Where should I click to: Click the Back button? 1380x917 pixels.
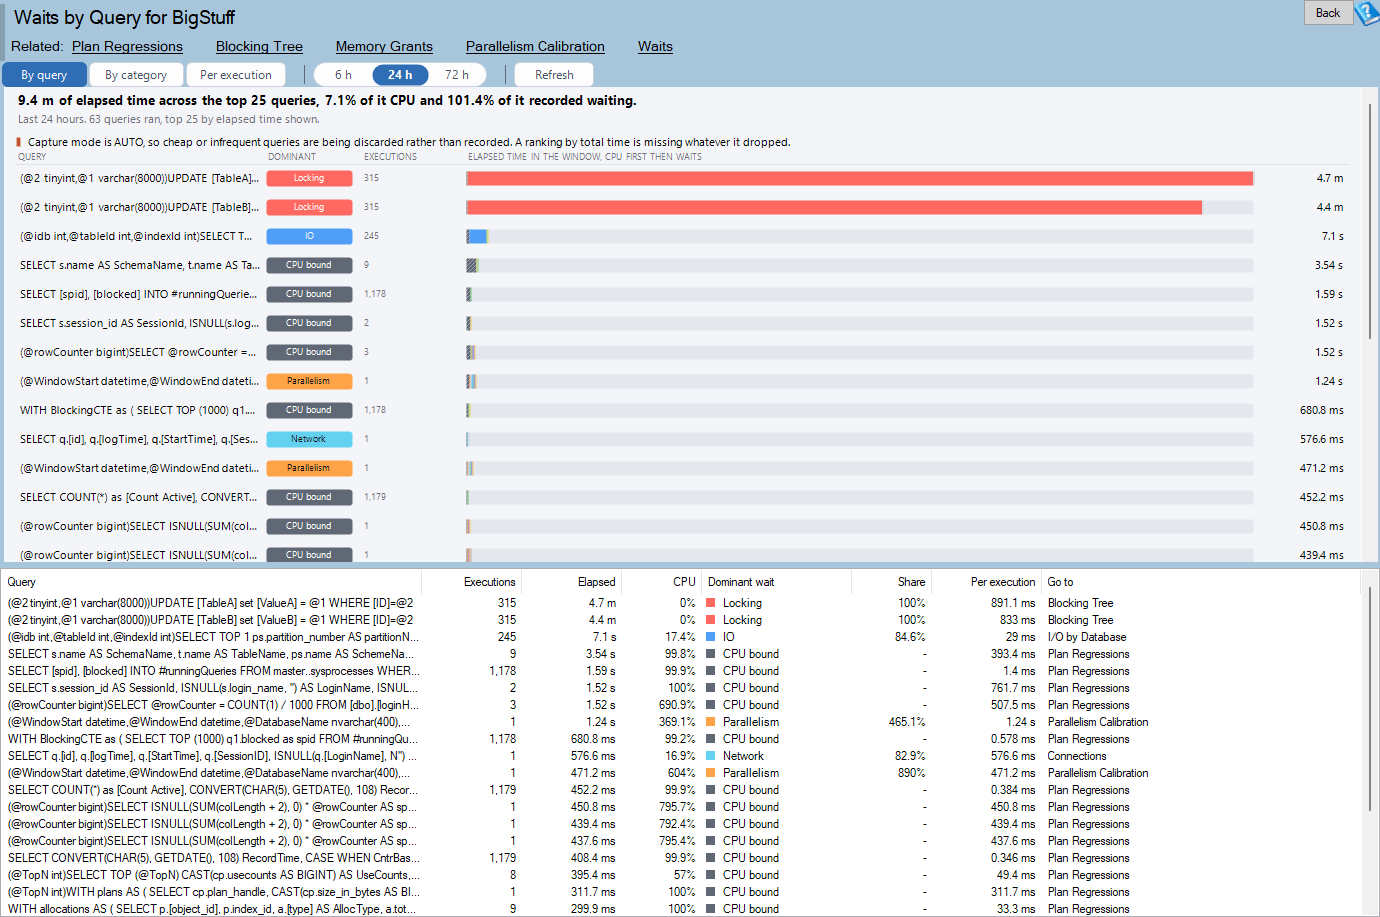(1328, 13)
